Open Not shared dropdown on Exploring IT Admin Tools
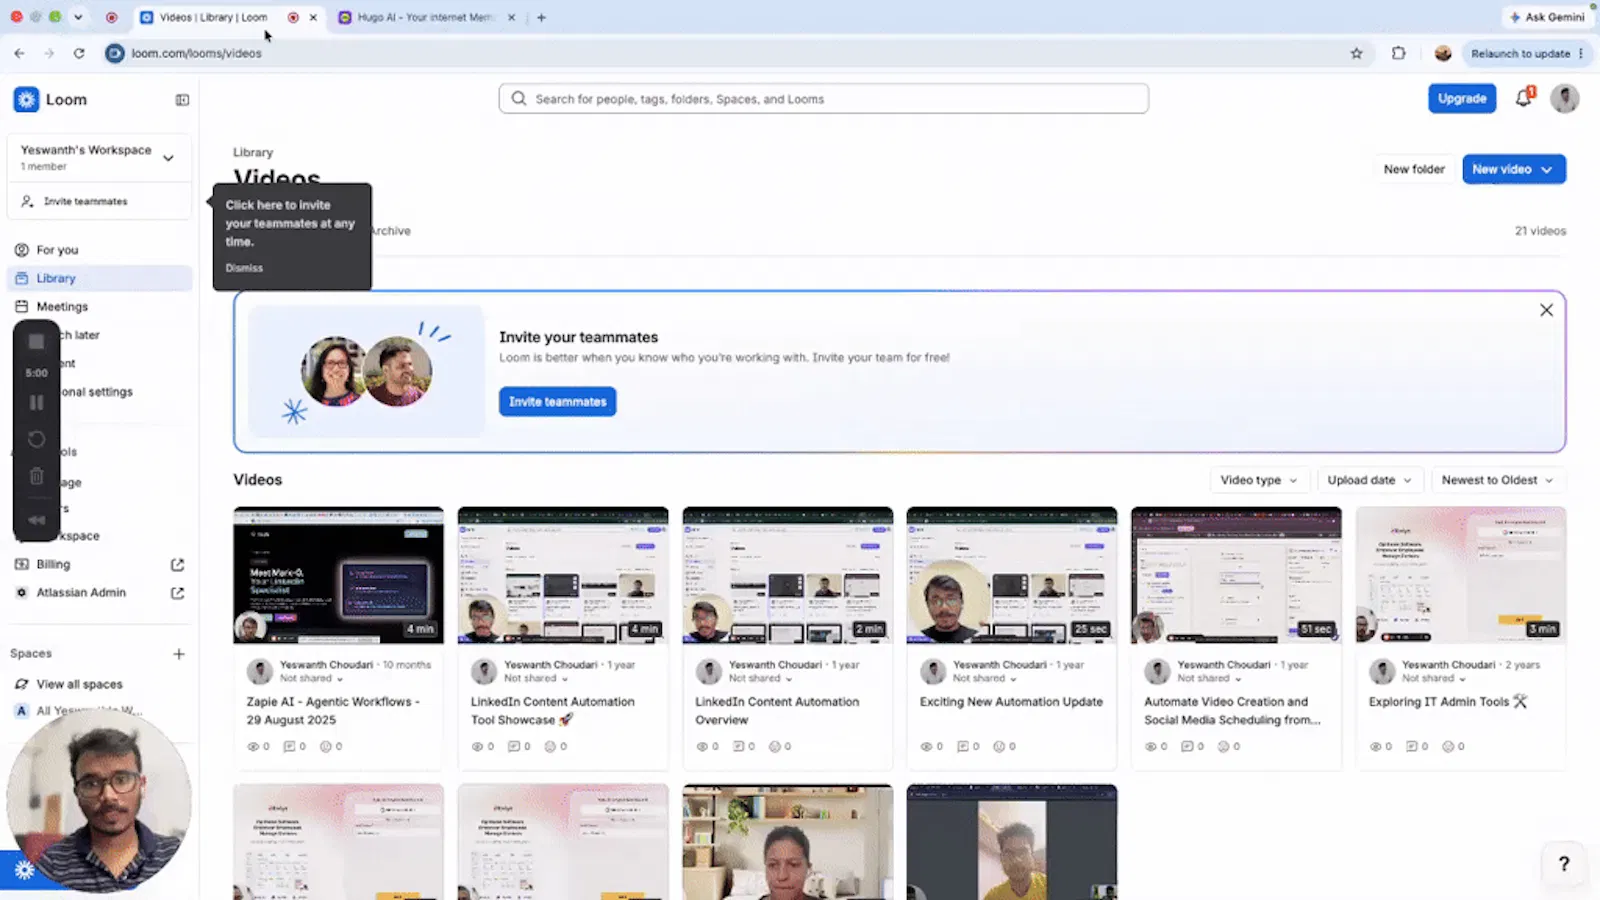 tap(1434, 678)
